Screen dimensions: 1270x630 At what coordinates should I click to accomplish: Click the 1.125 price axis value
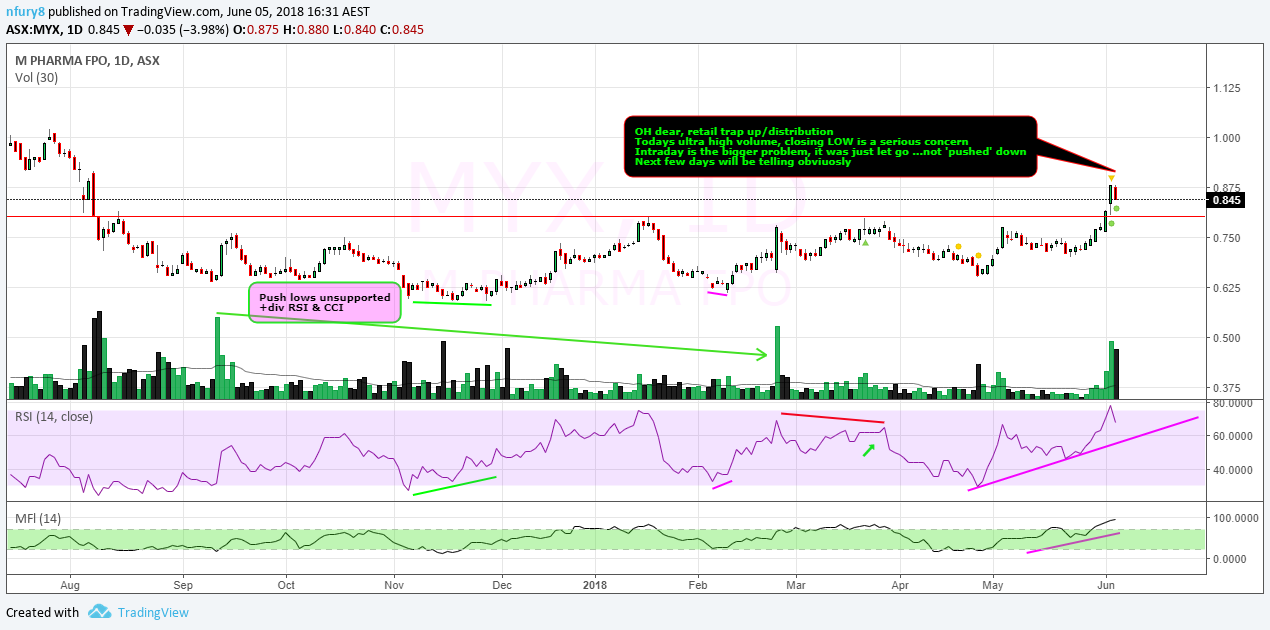pos(1226,88)
